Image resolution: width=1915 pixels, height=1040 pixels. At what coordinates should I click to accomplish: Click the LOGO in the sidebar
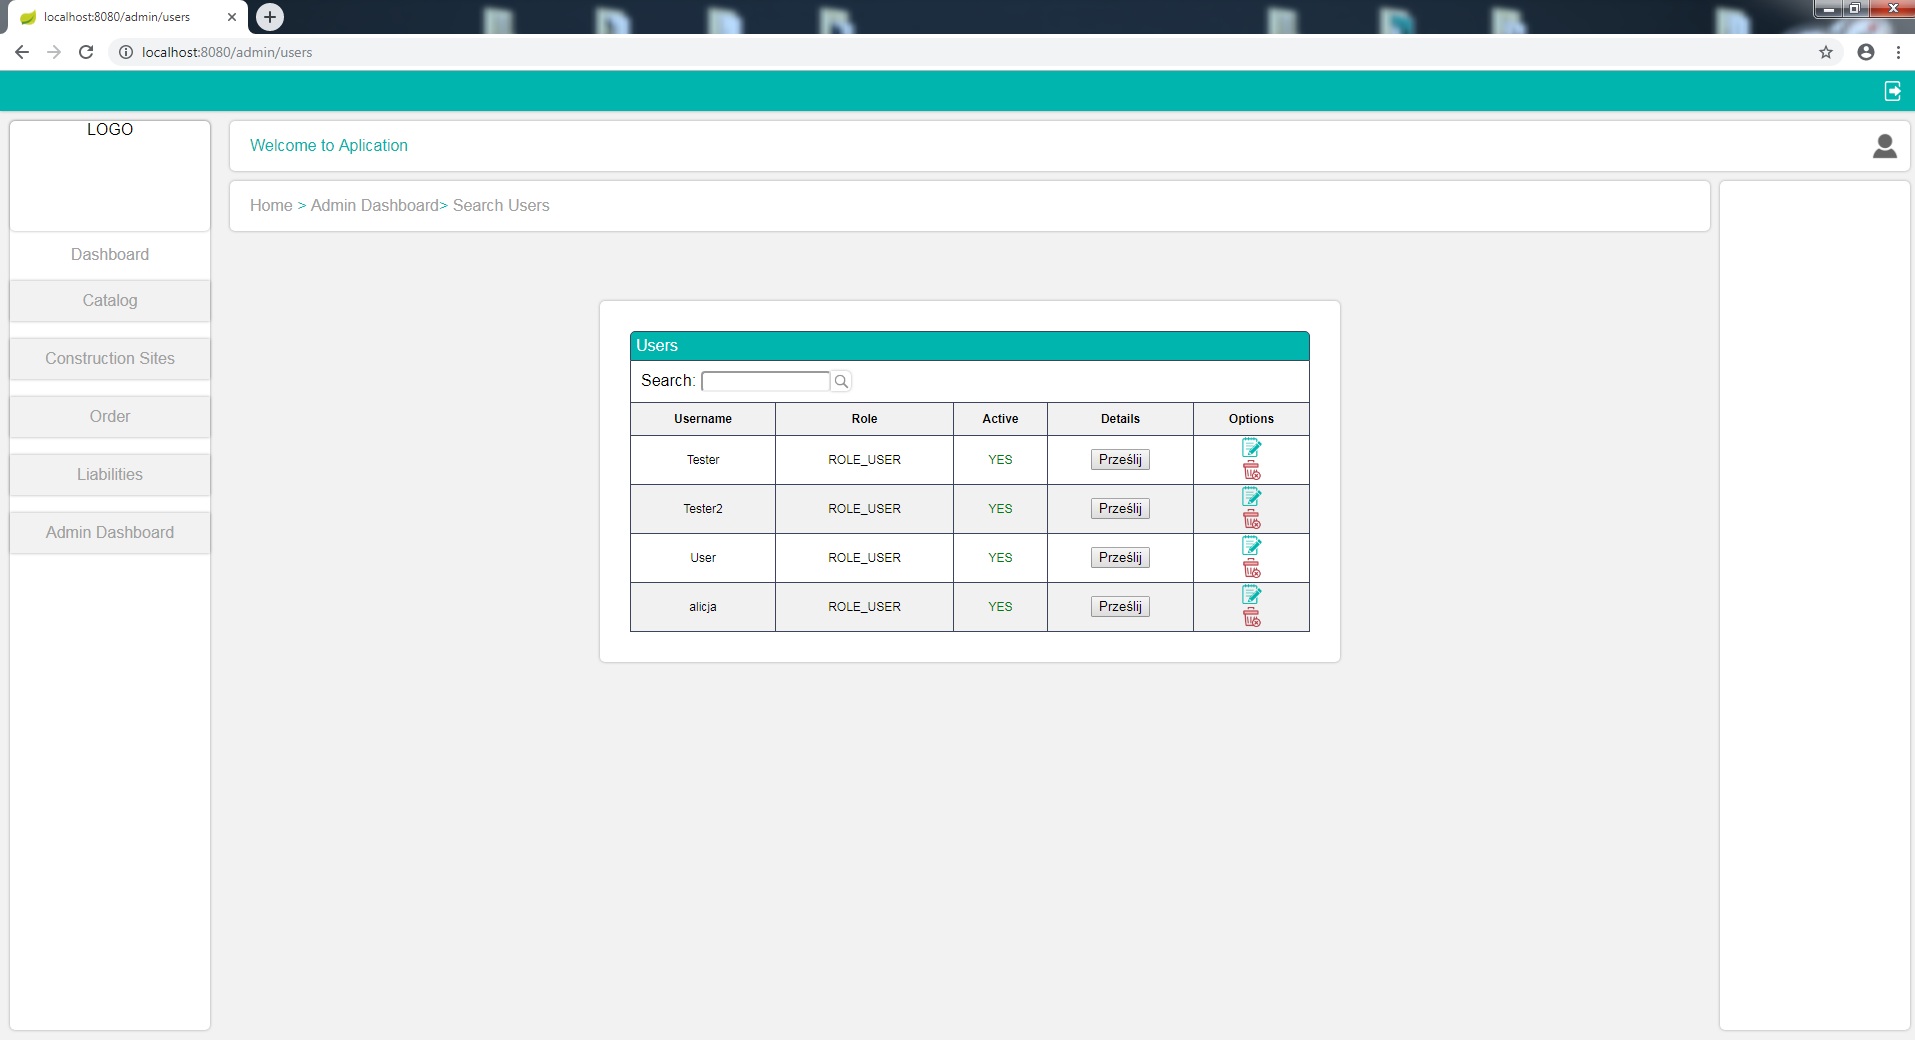click(110, 130)
